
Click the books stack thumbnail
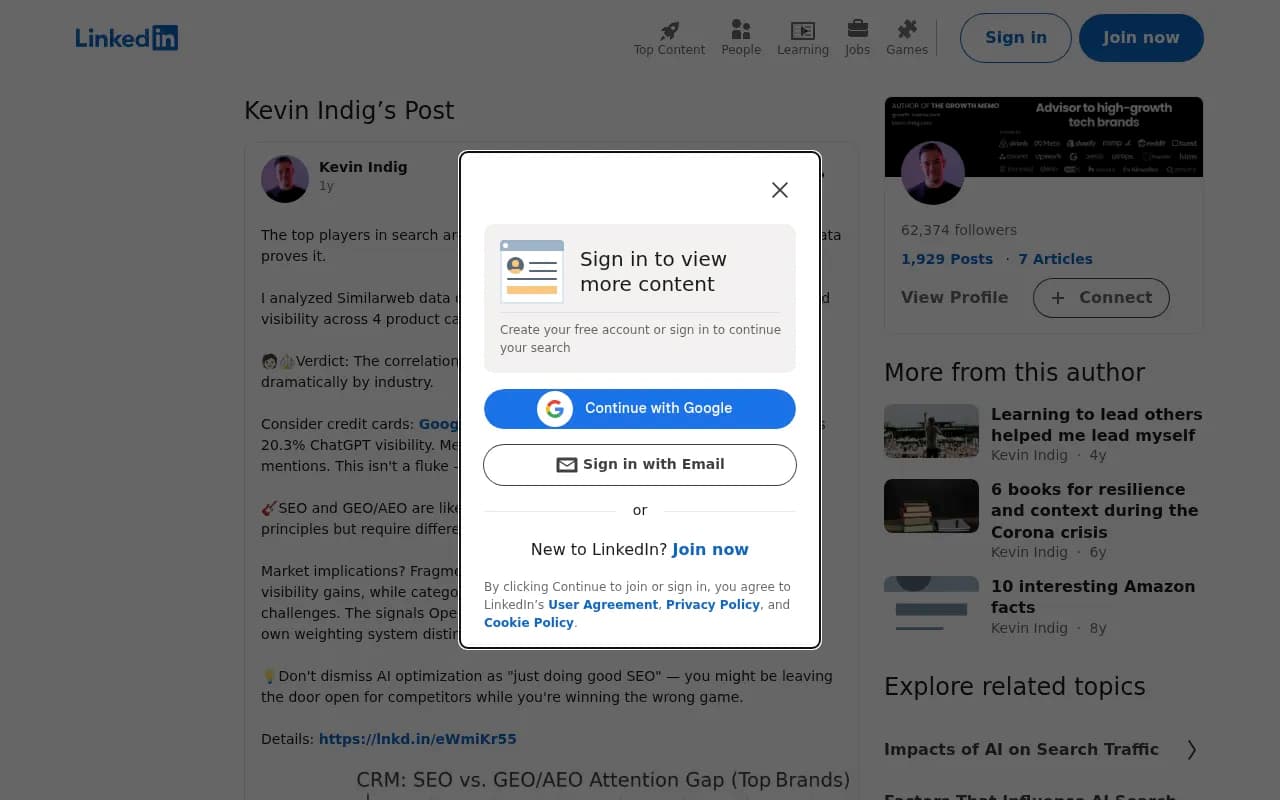pos(931,506)
